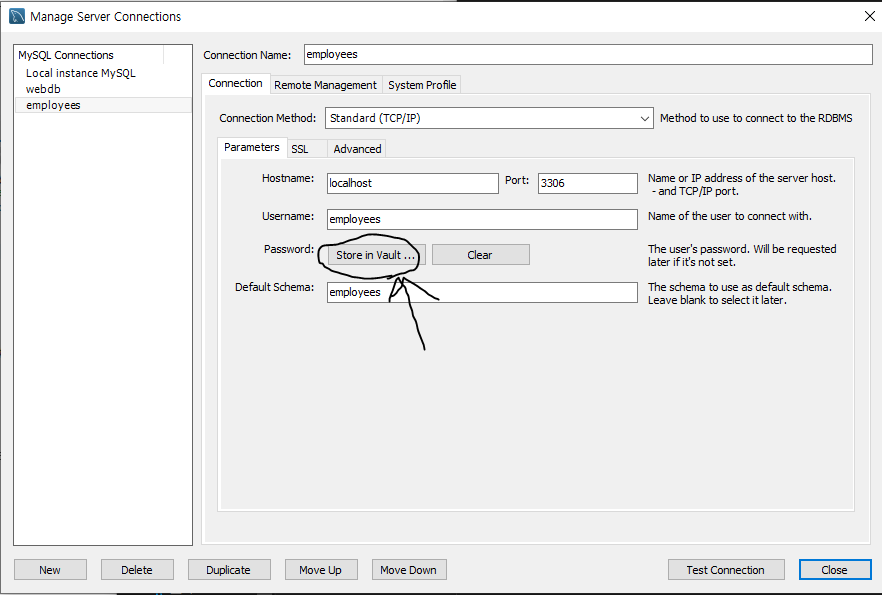Focus the Connection Name text field
This screenshot has width=882, height=595.
[588, 55]
